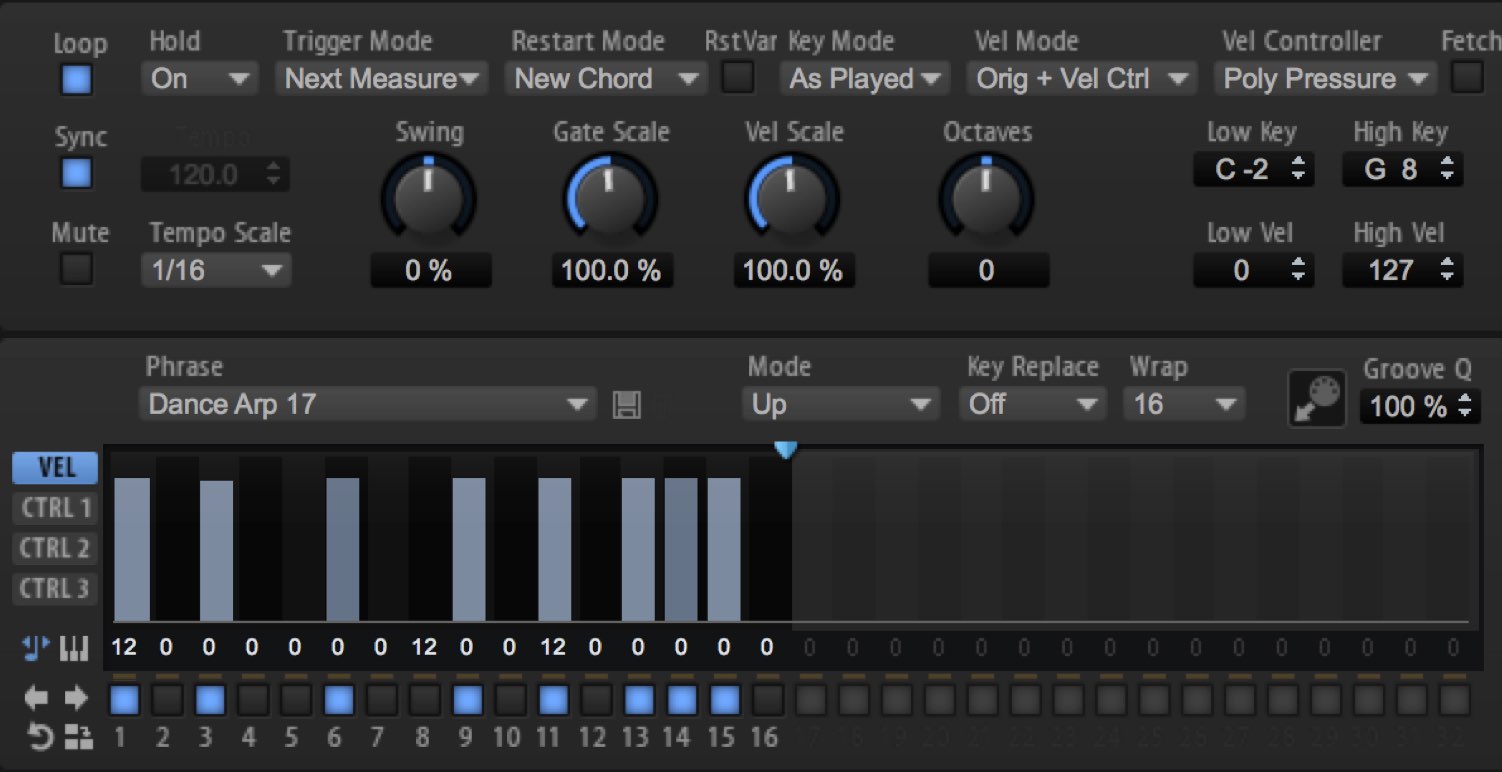
Task: Save the phrase with the floppy disk icon
Action: pos(627,405)
